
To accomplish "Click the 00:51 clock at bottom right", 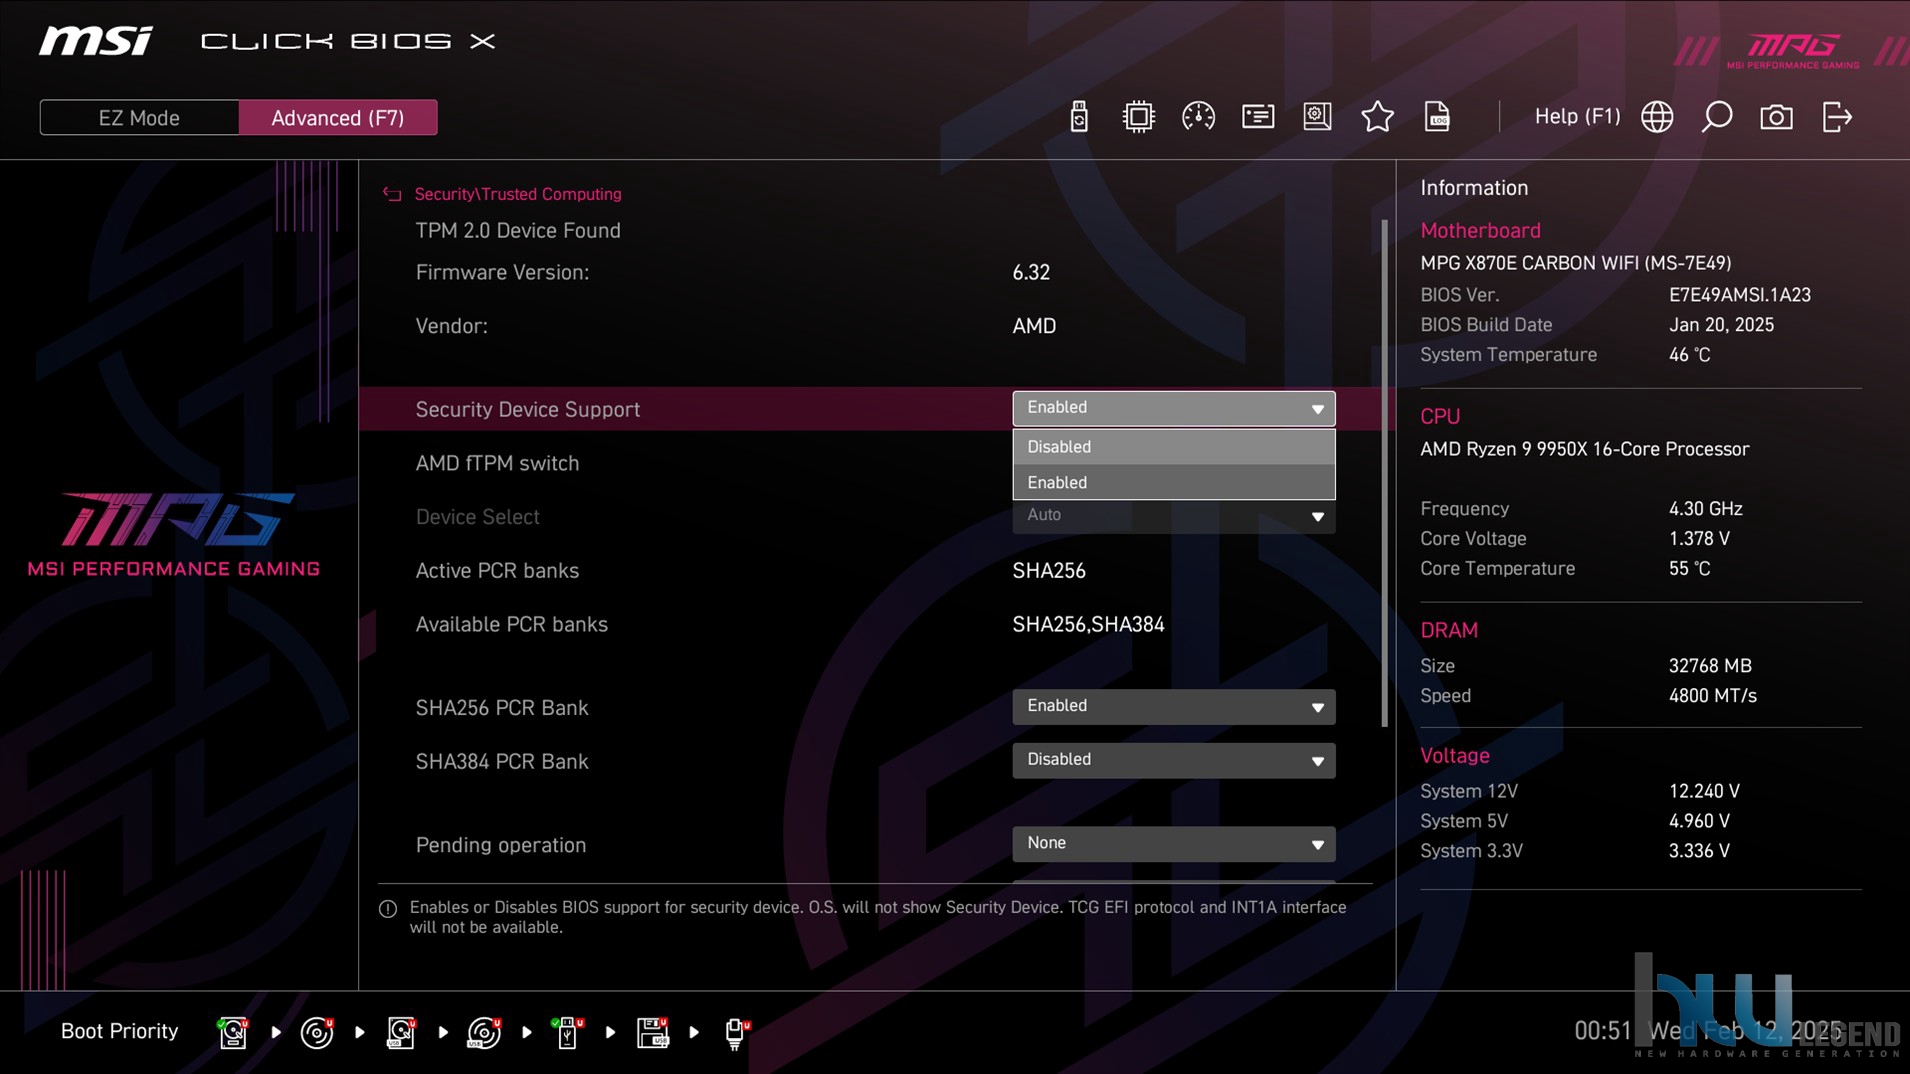I will click(x=1602, y=1031).
